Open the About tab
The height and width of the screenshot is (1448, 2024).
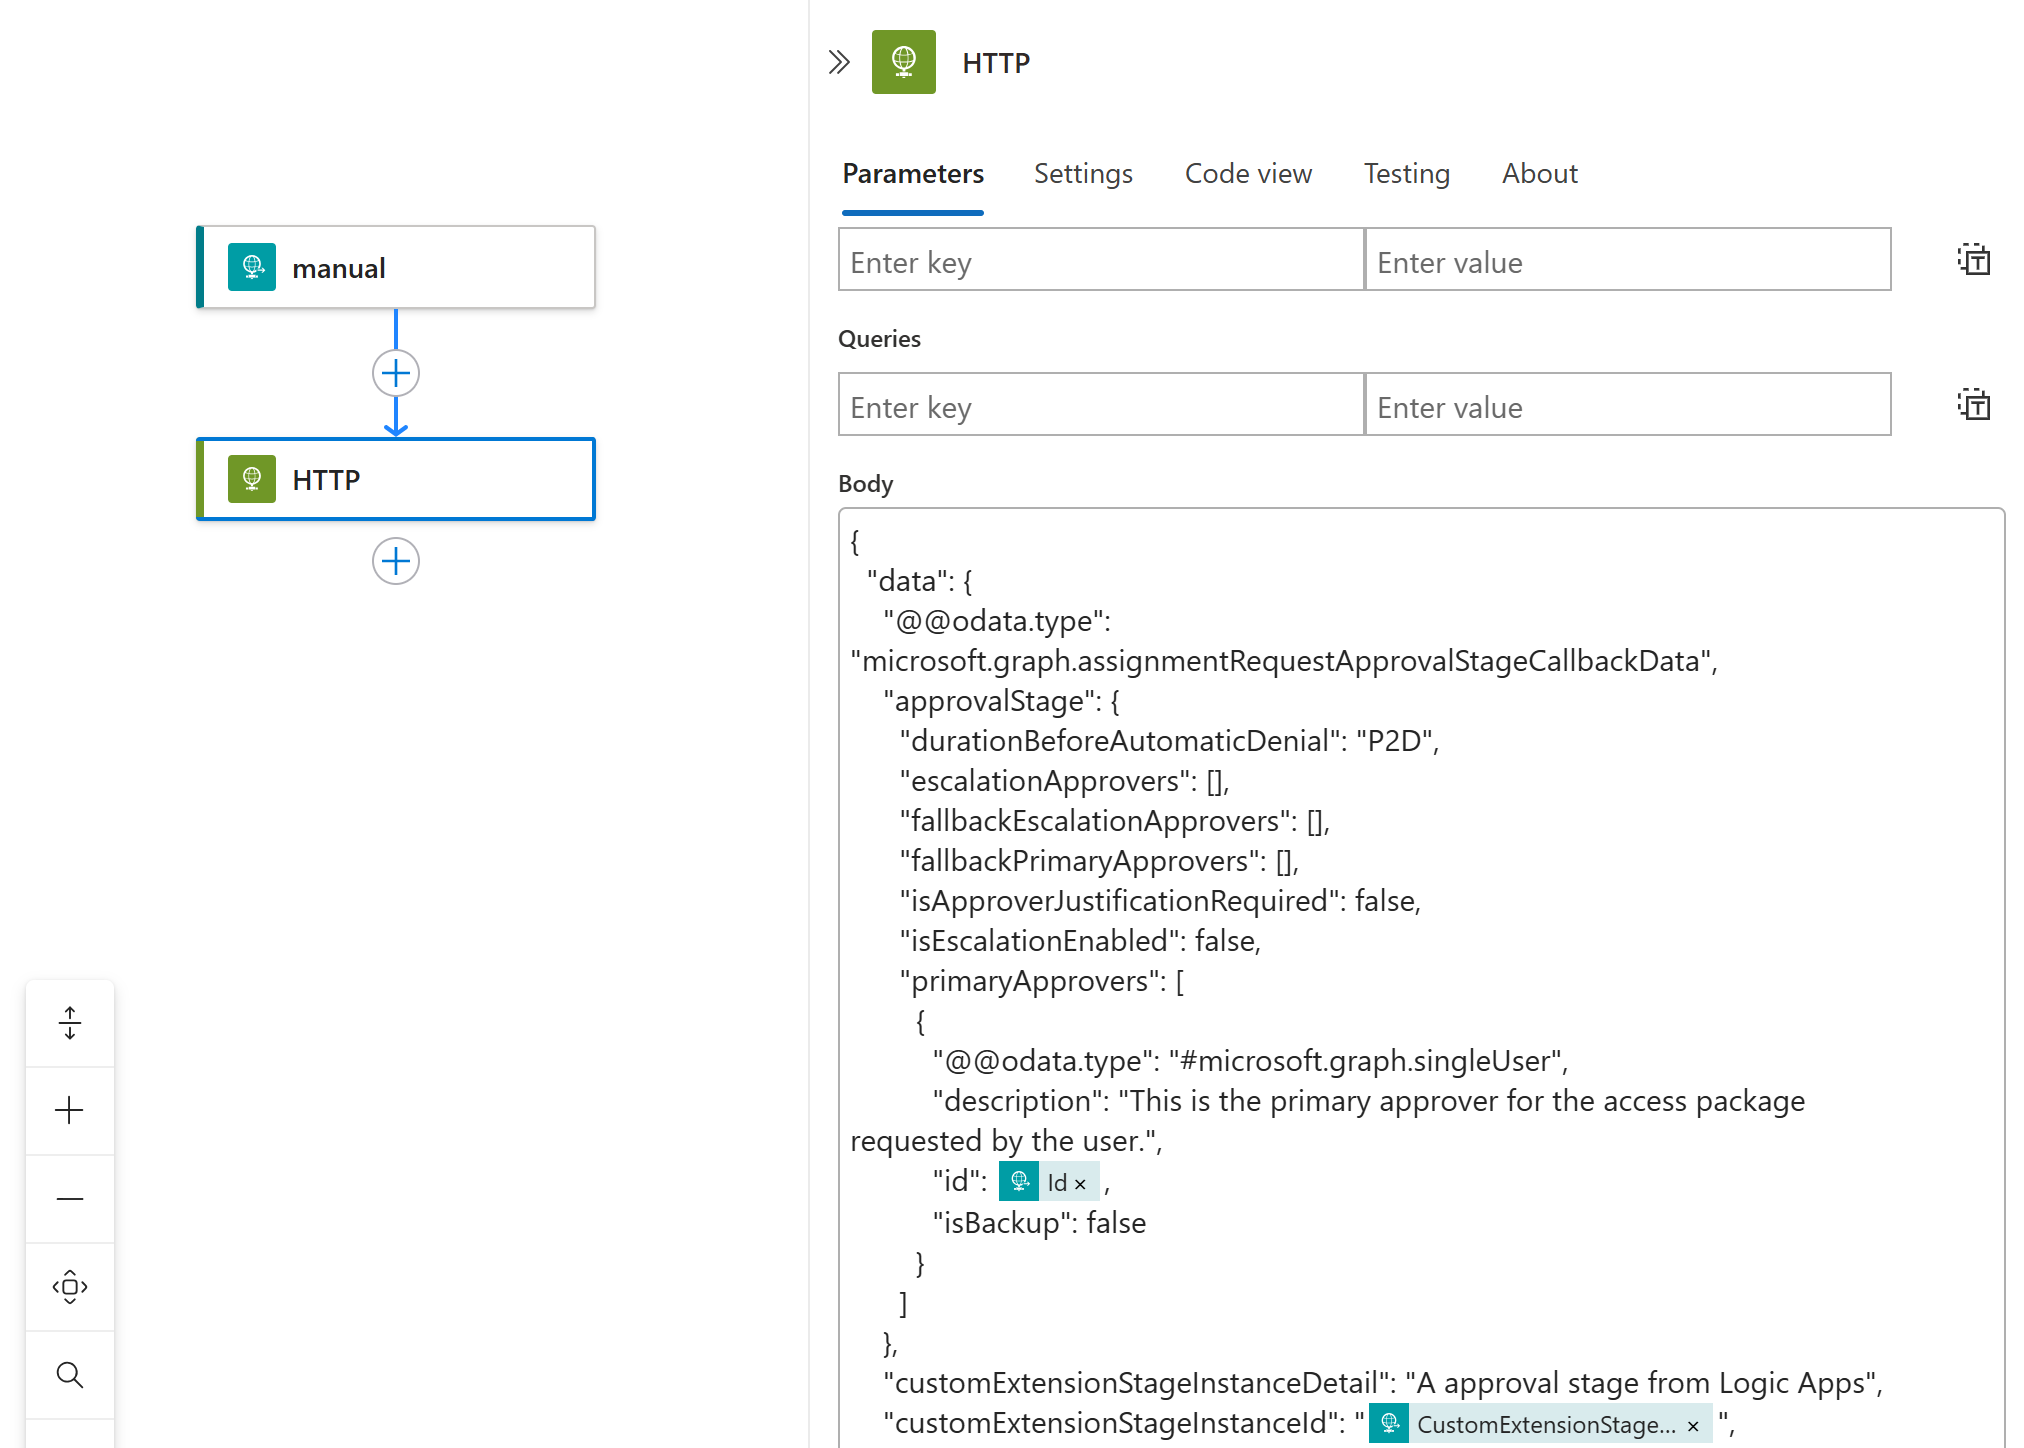click(1539, 174)
